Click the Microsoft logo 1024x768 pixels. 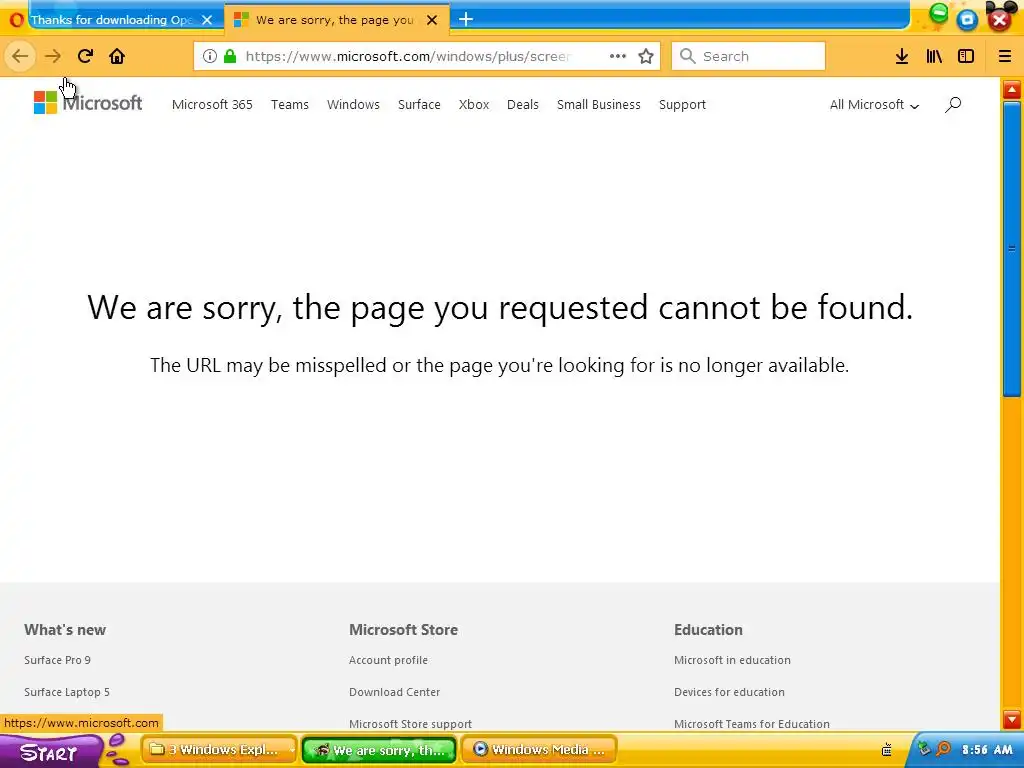pos(88,103)
